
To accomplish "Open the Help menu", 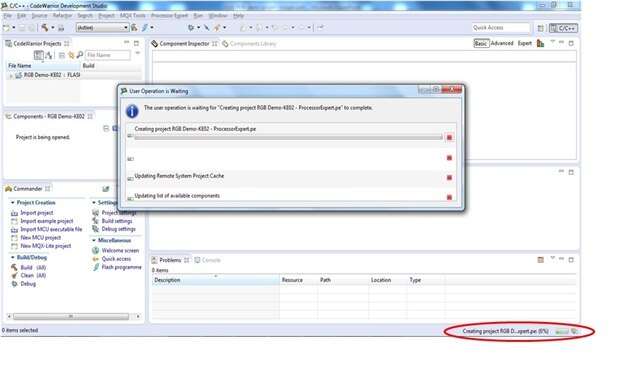I will coord(238,15).
